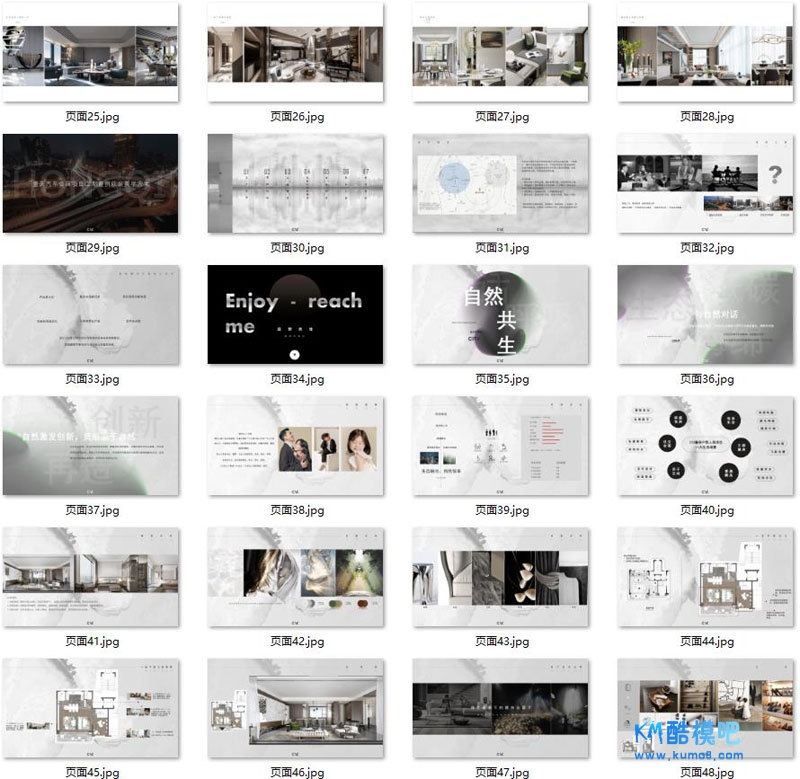The image size is (800, 779).
Task: Open the 页面40.jpg black circles diagram thumbnail
Action: [x=706, y=445]
